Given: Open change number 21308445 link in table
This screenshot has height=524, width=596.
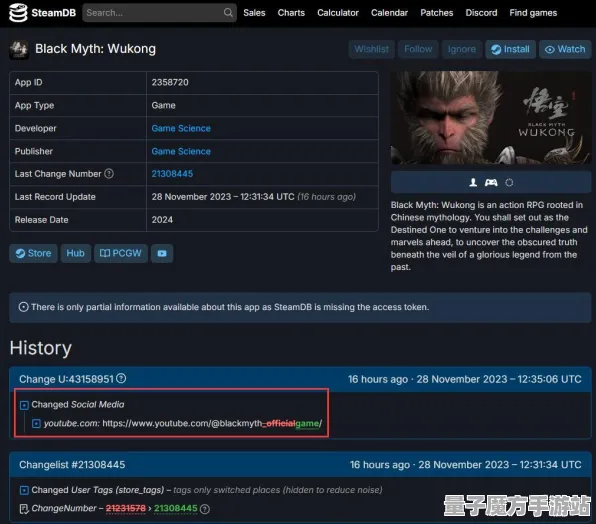Looking at the screenshot, I should (172, 174).
